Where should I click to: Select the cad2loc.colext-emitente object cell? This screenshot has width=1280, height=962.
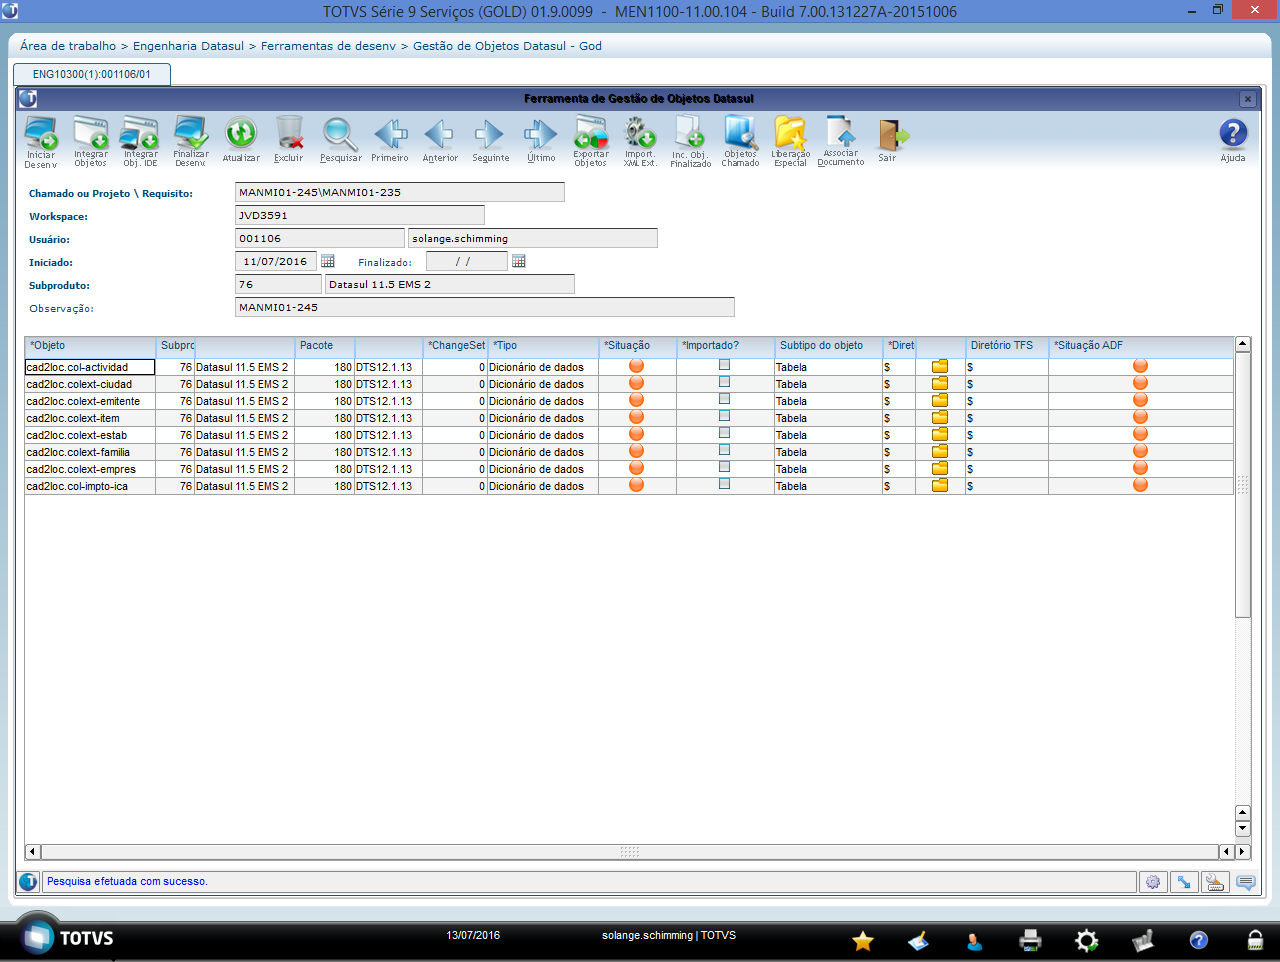coord(90,401)
